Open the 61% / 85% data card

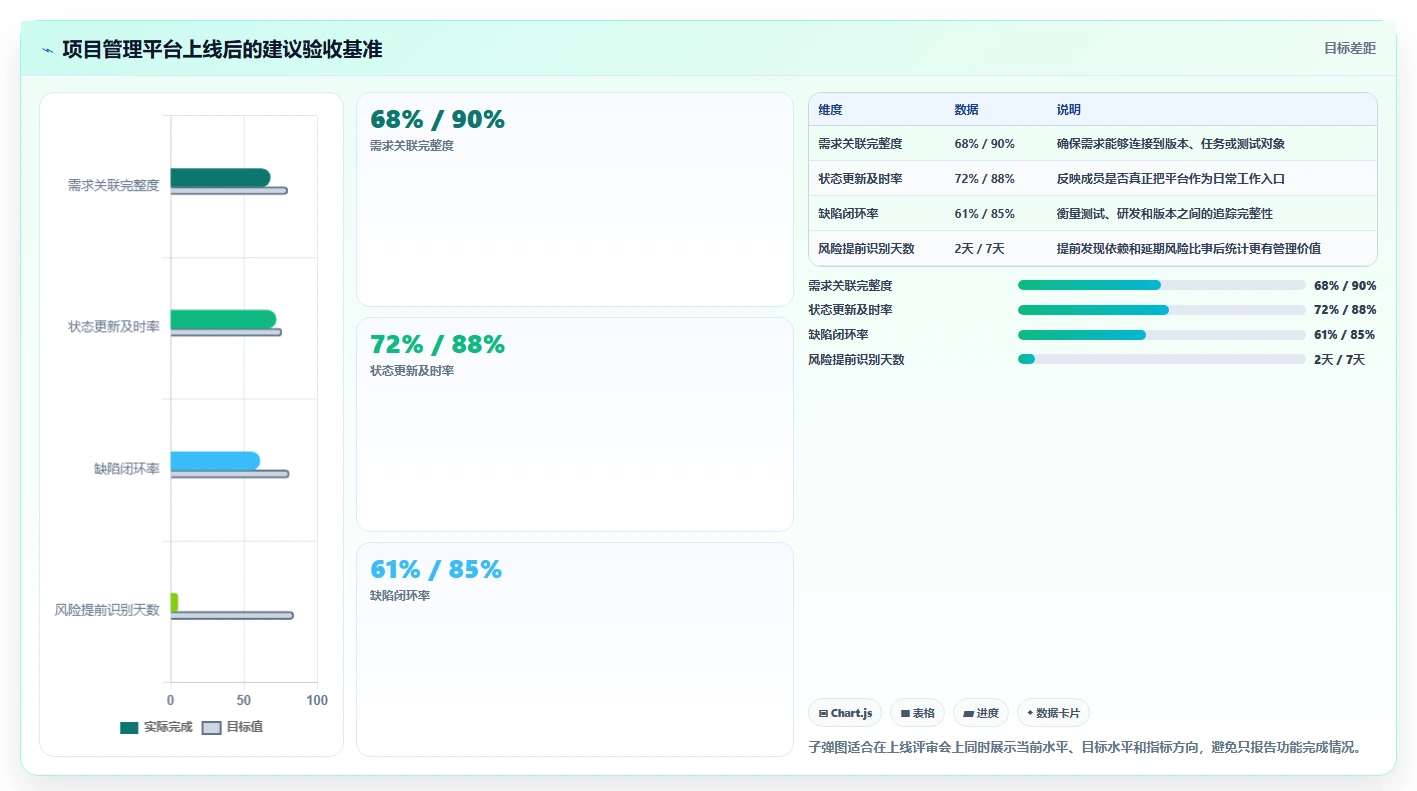point(575,649)
